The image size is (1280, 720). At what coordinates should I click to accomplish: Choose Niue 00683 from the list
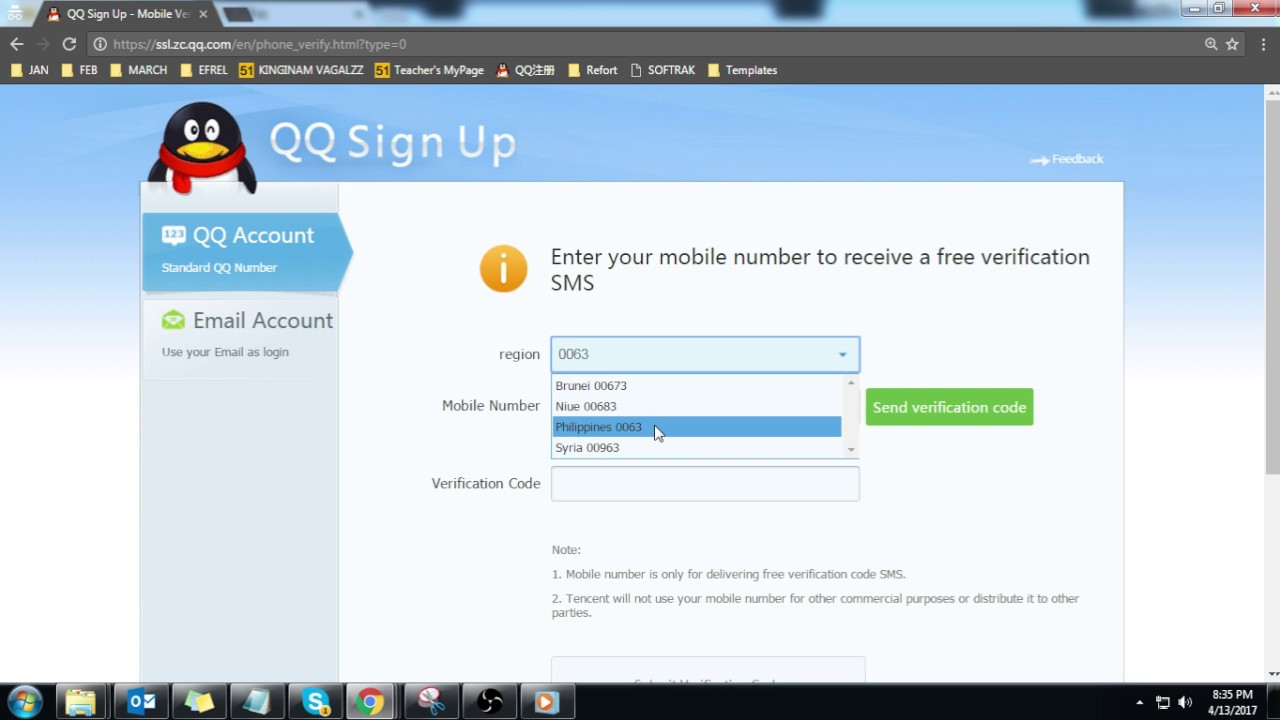(697, 406)
